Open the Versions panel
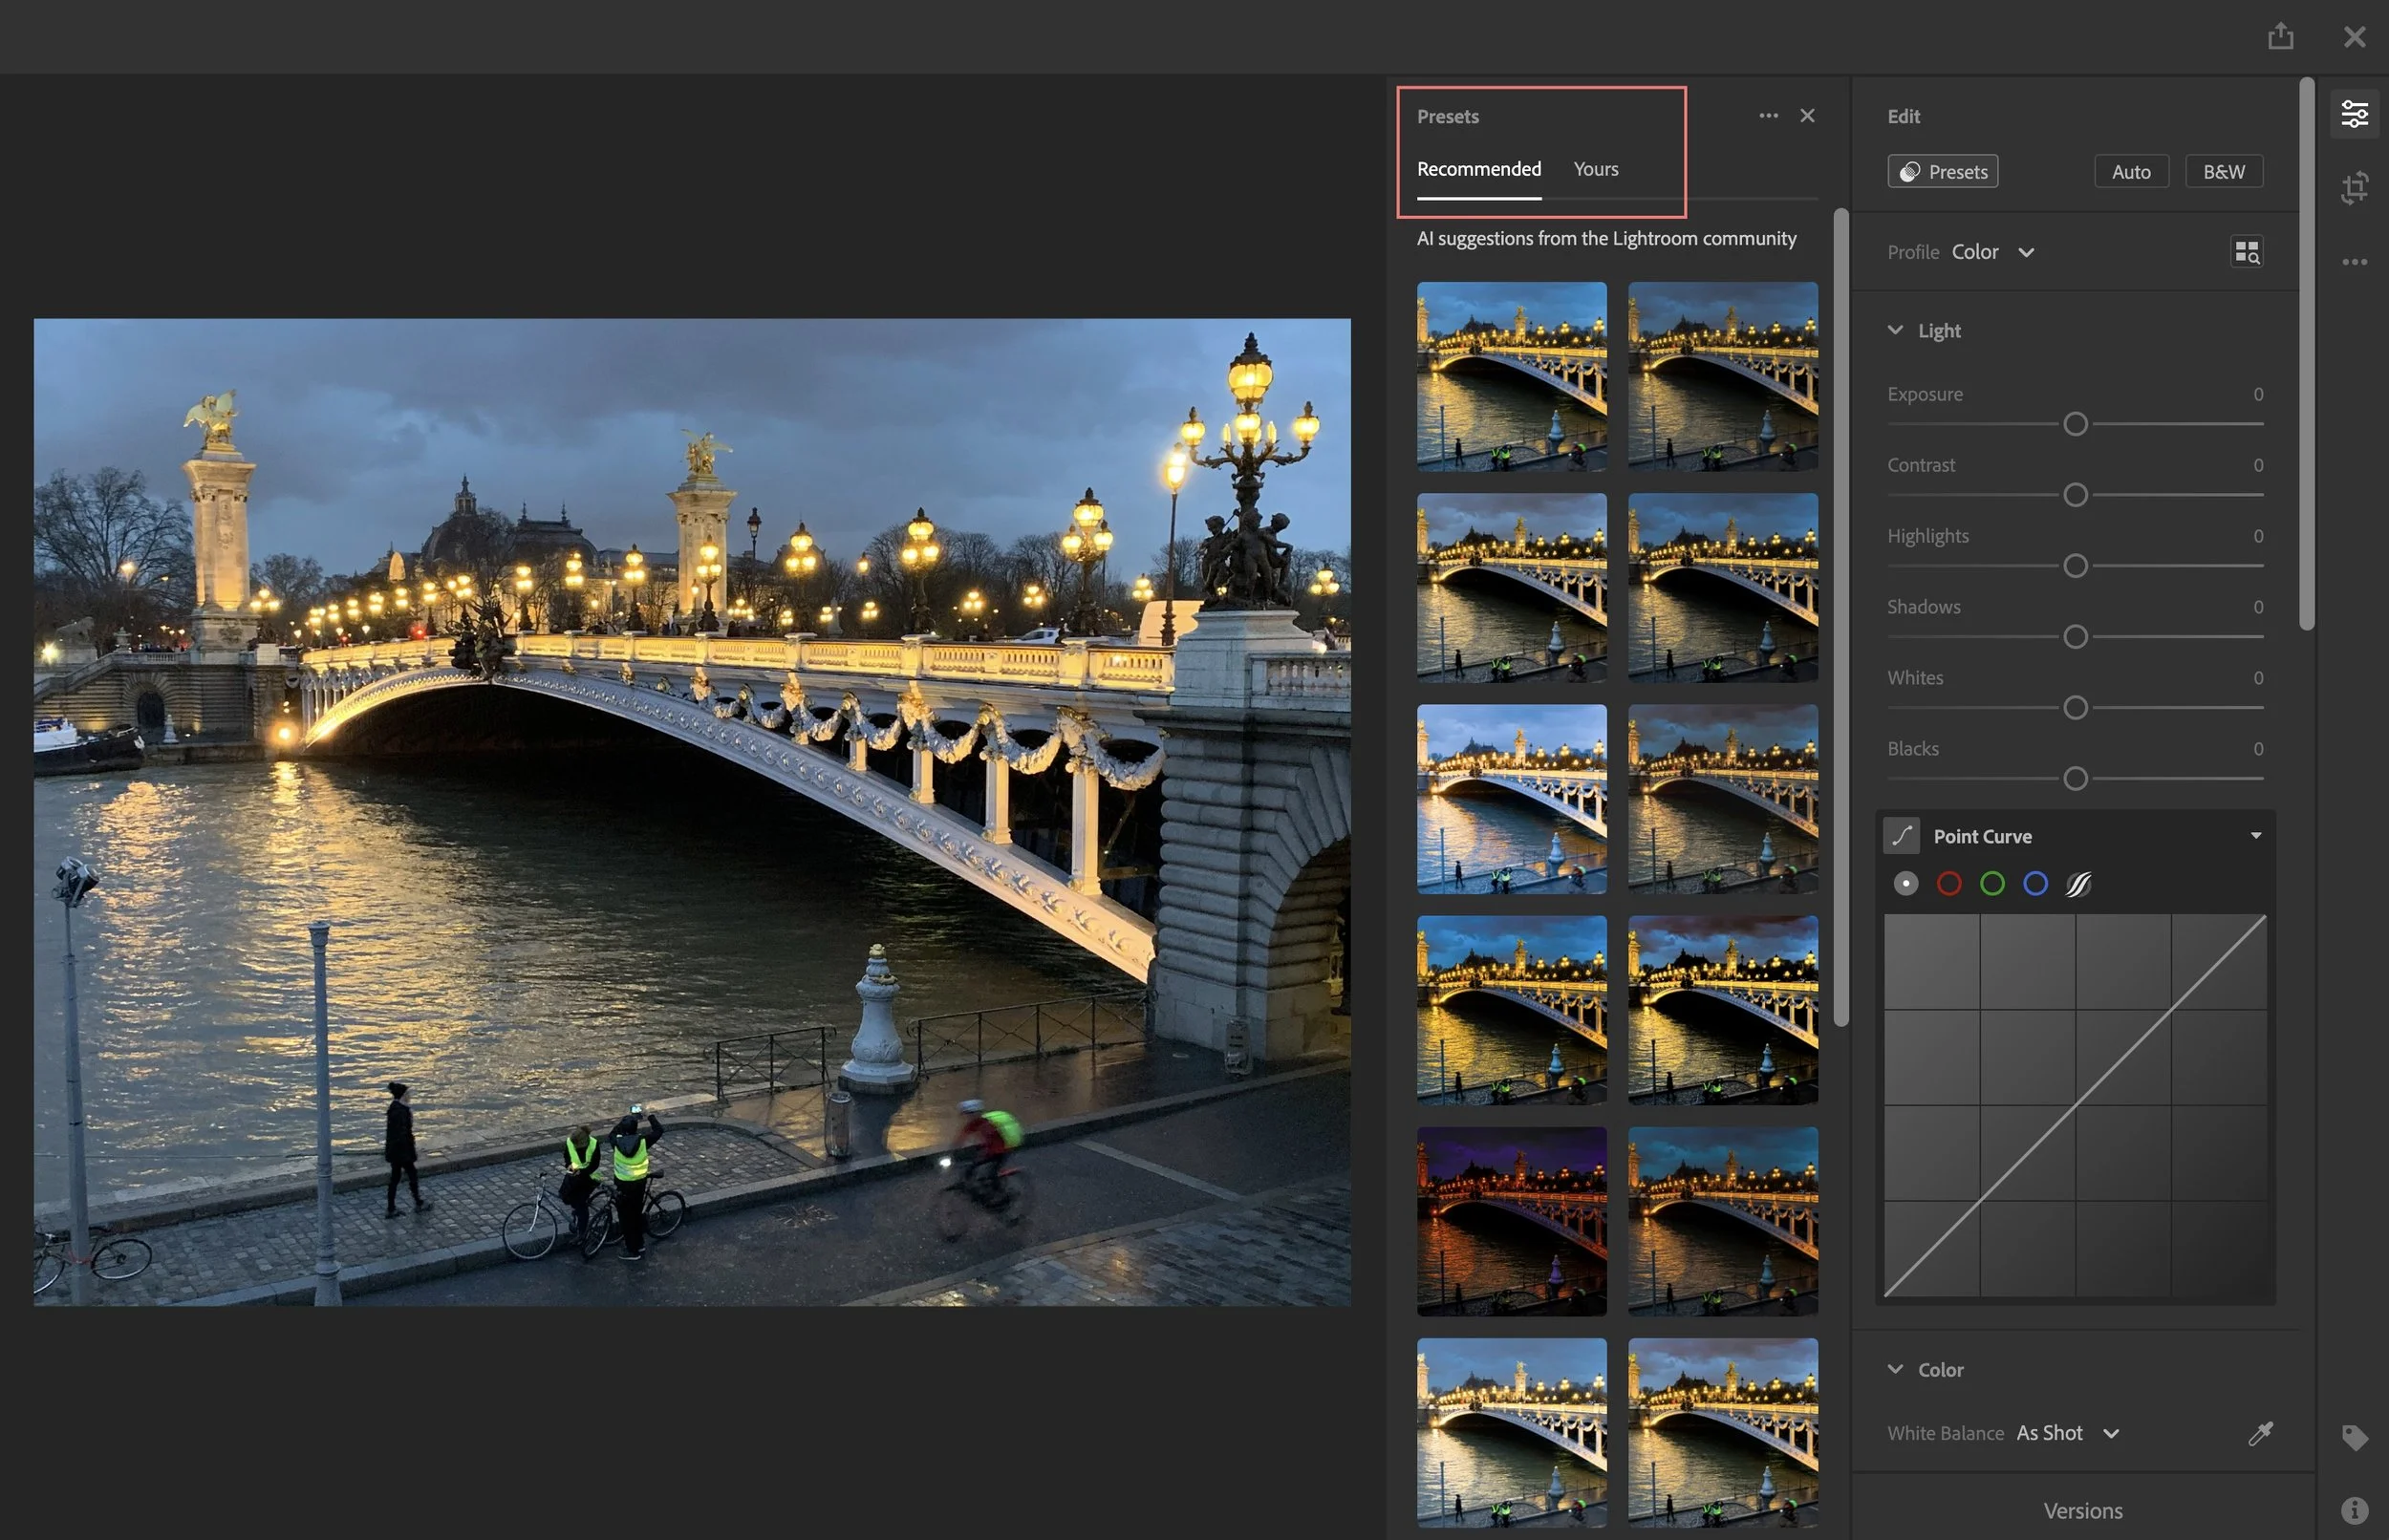This screenshot has width=2389, height=1540. 2082,1510
